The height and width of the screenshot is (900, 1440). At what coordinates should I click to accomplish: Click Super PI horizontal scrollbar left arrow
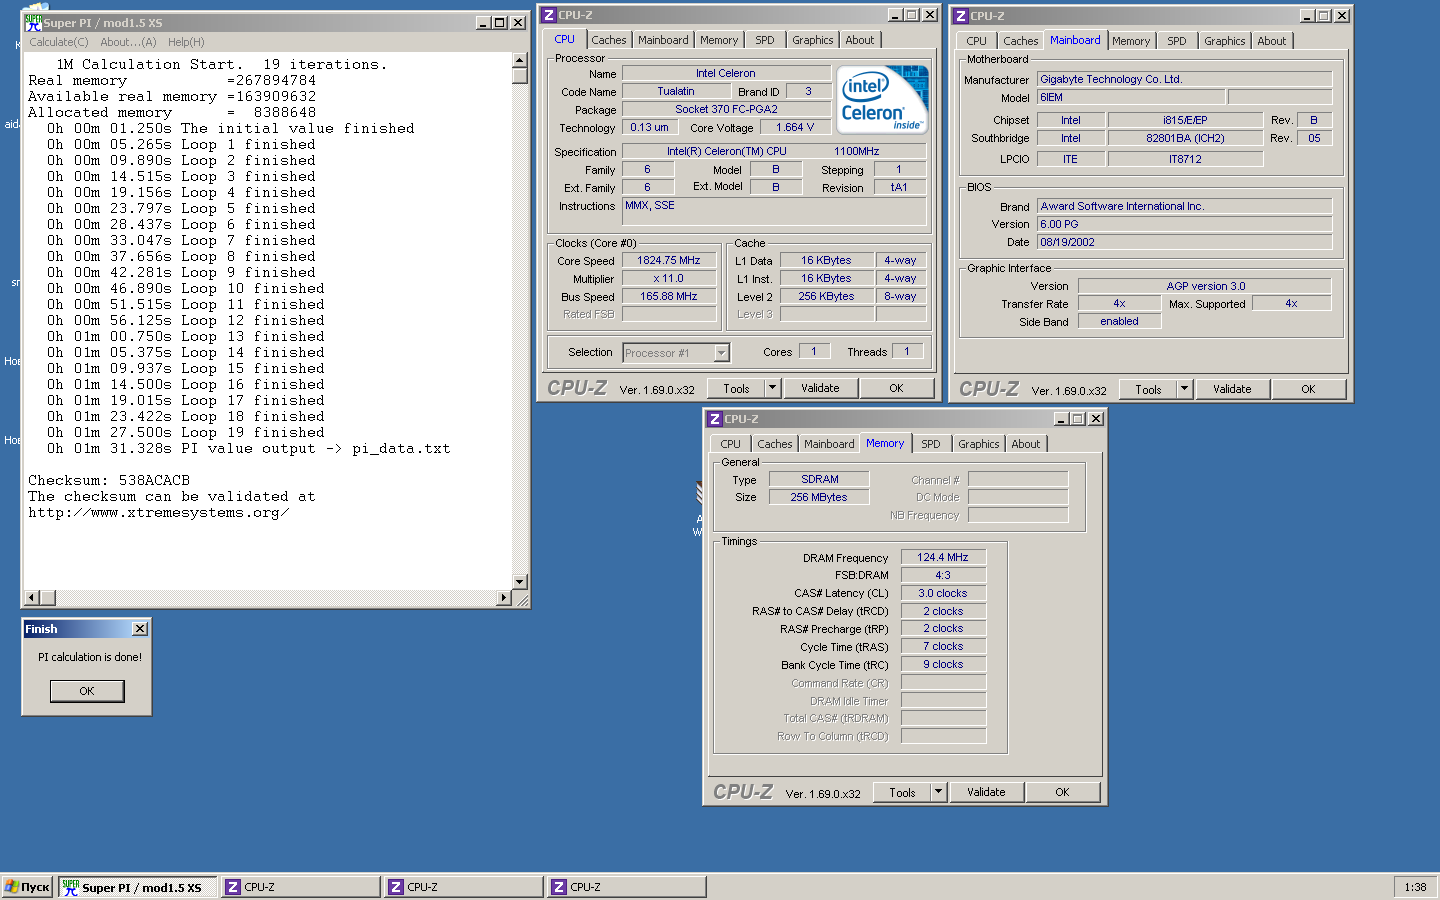pyautogui.click(x=32, y=598)
